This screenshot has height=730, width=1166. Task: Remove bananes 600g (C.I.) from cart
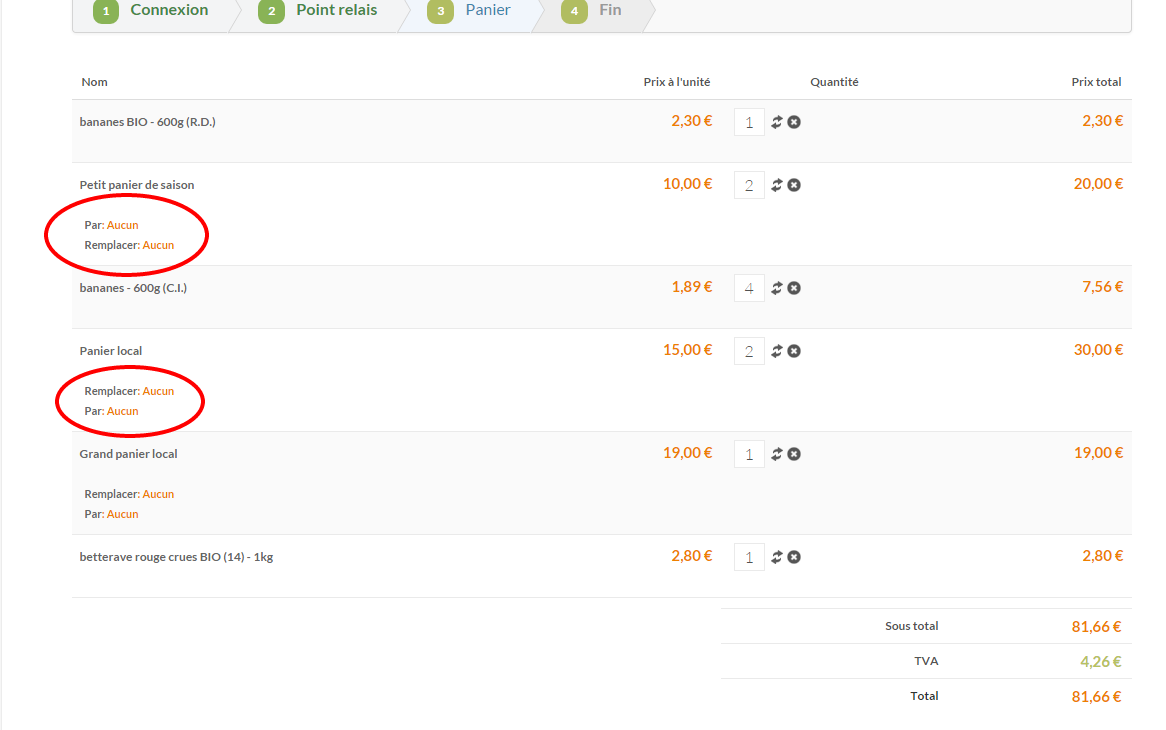pos(794,288)
